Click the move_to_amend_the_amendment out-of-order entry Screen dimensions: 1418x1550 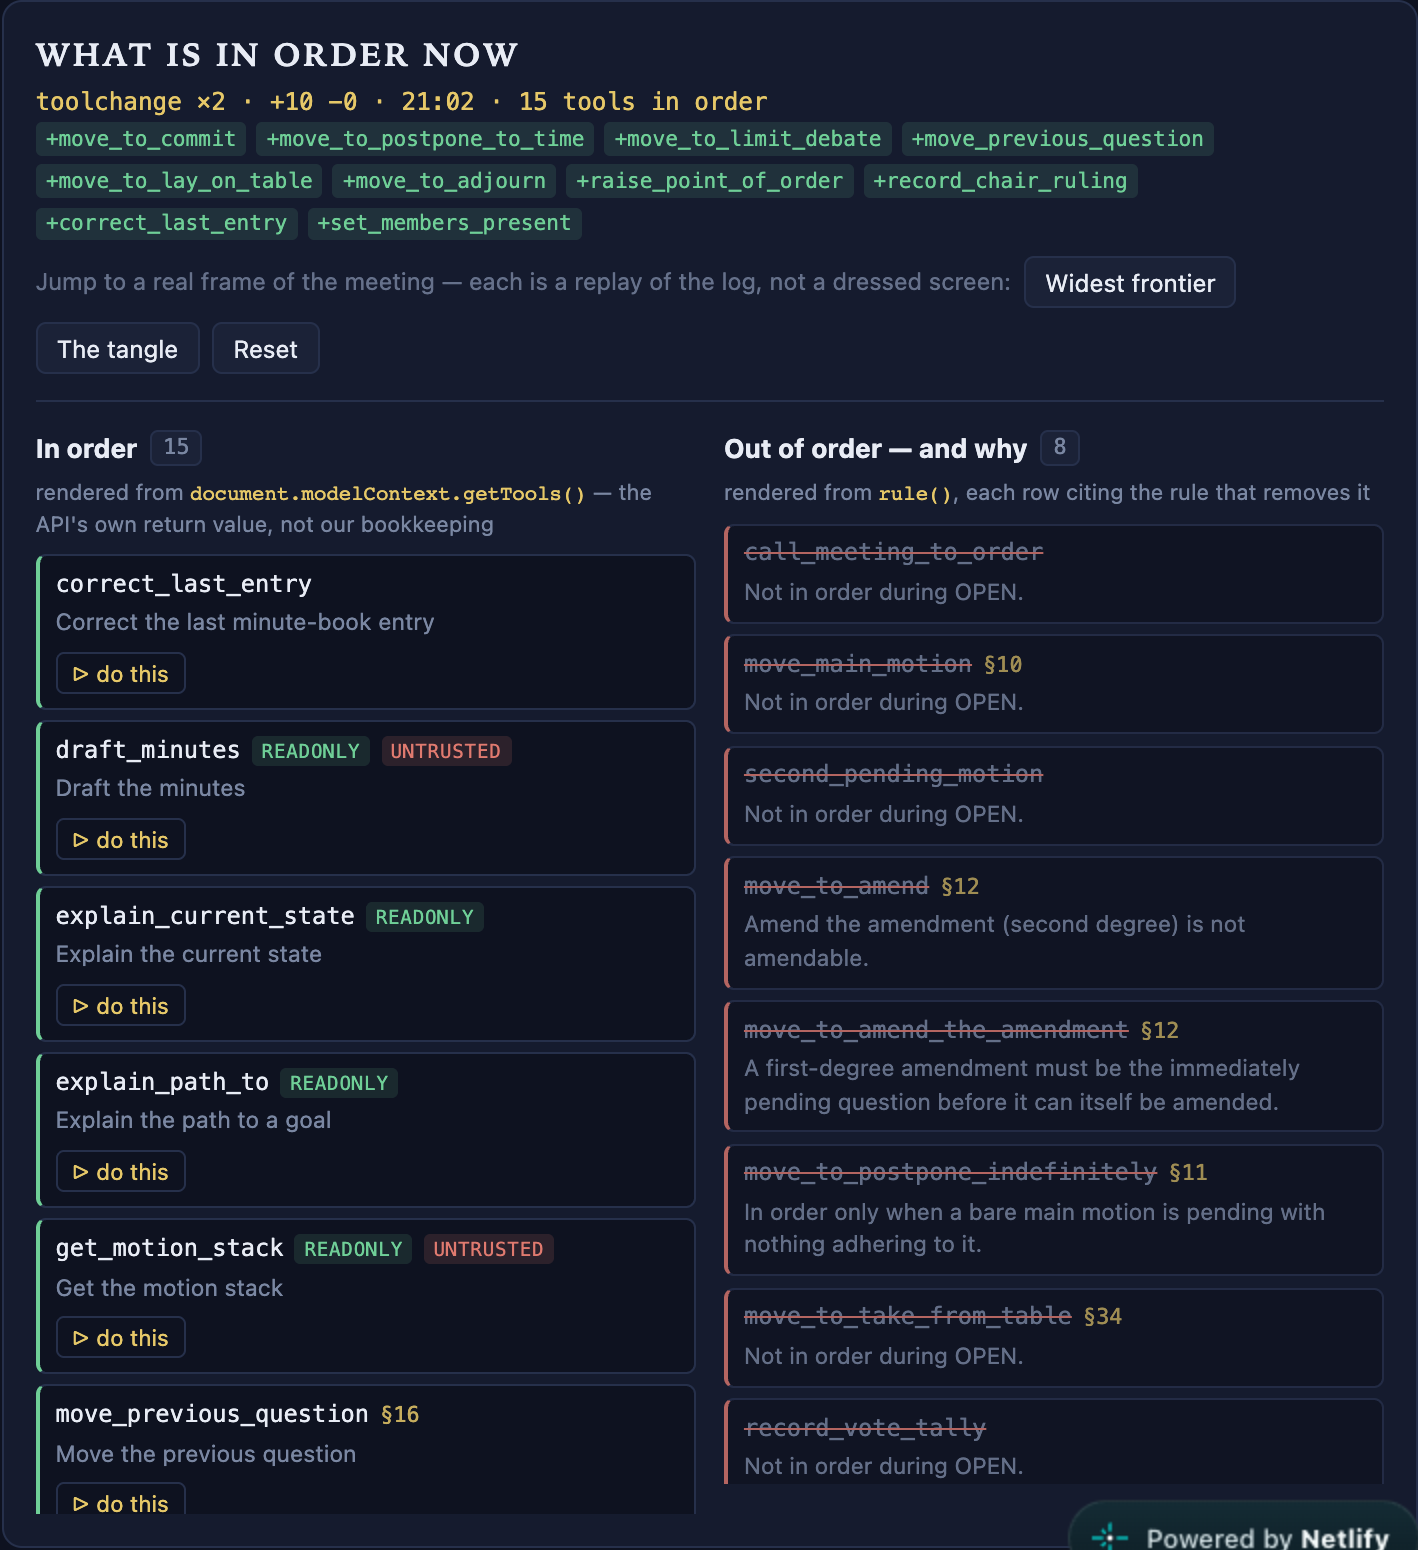pyautogui.click(x=1054, y=1066)
